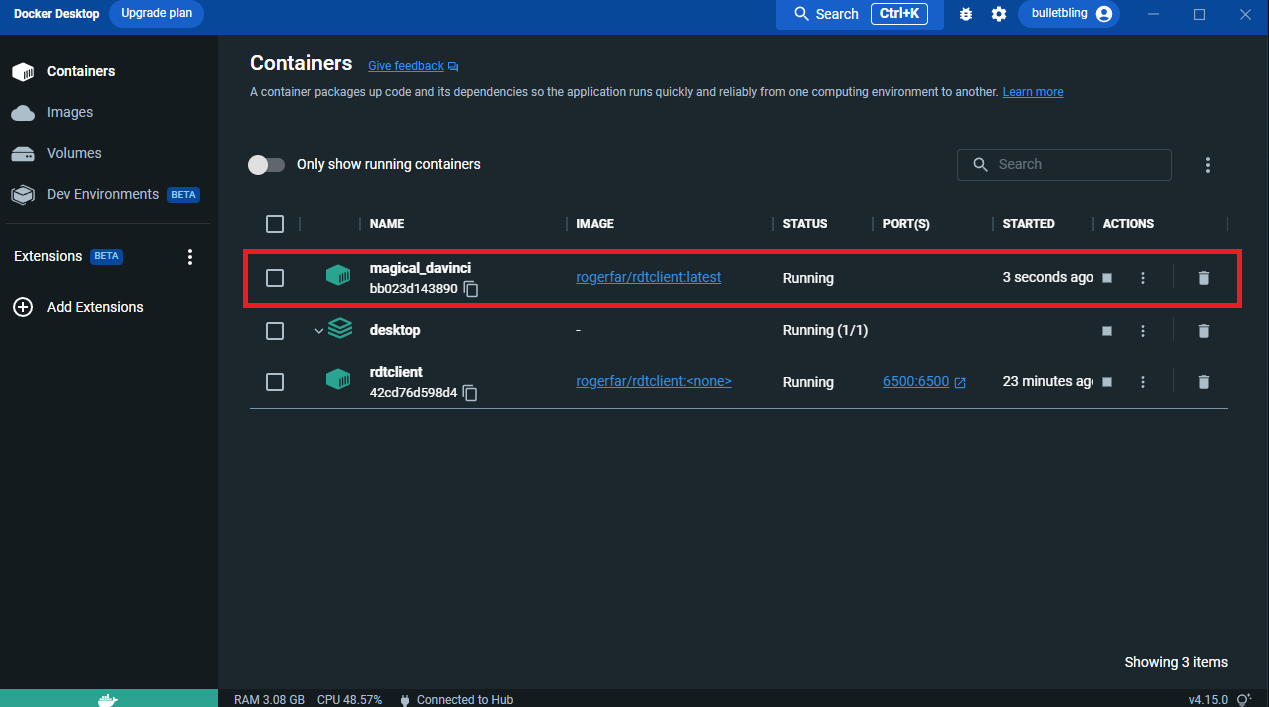Image resolution: width=1269 pixels, height=707 pixels.
Task: Open the rogerfar/rdtclient:latest image link
Action: point(648,277)
